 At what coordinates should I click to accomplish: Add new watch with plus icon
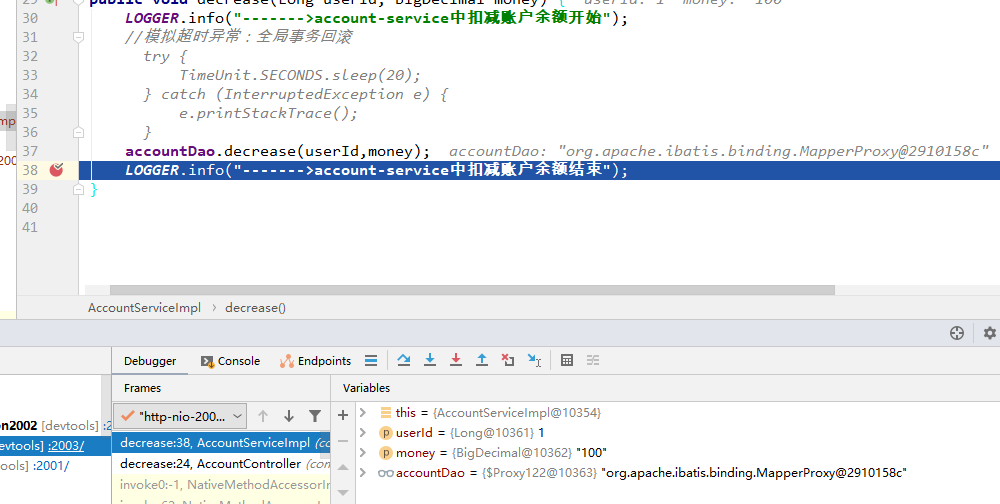(x=343, y=415)
